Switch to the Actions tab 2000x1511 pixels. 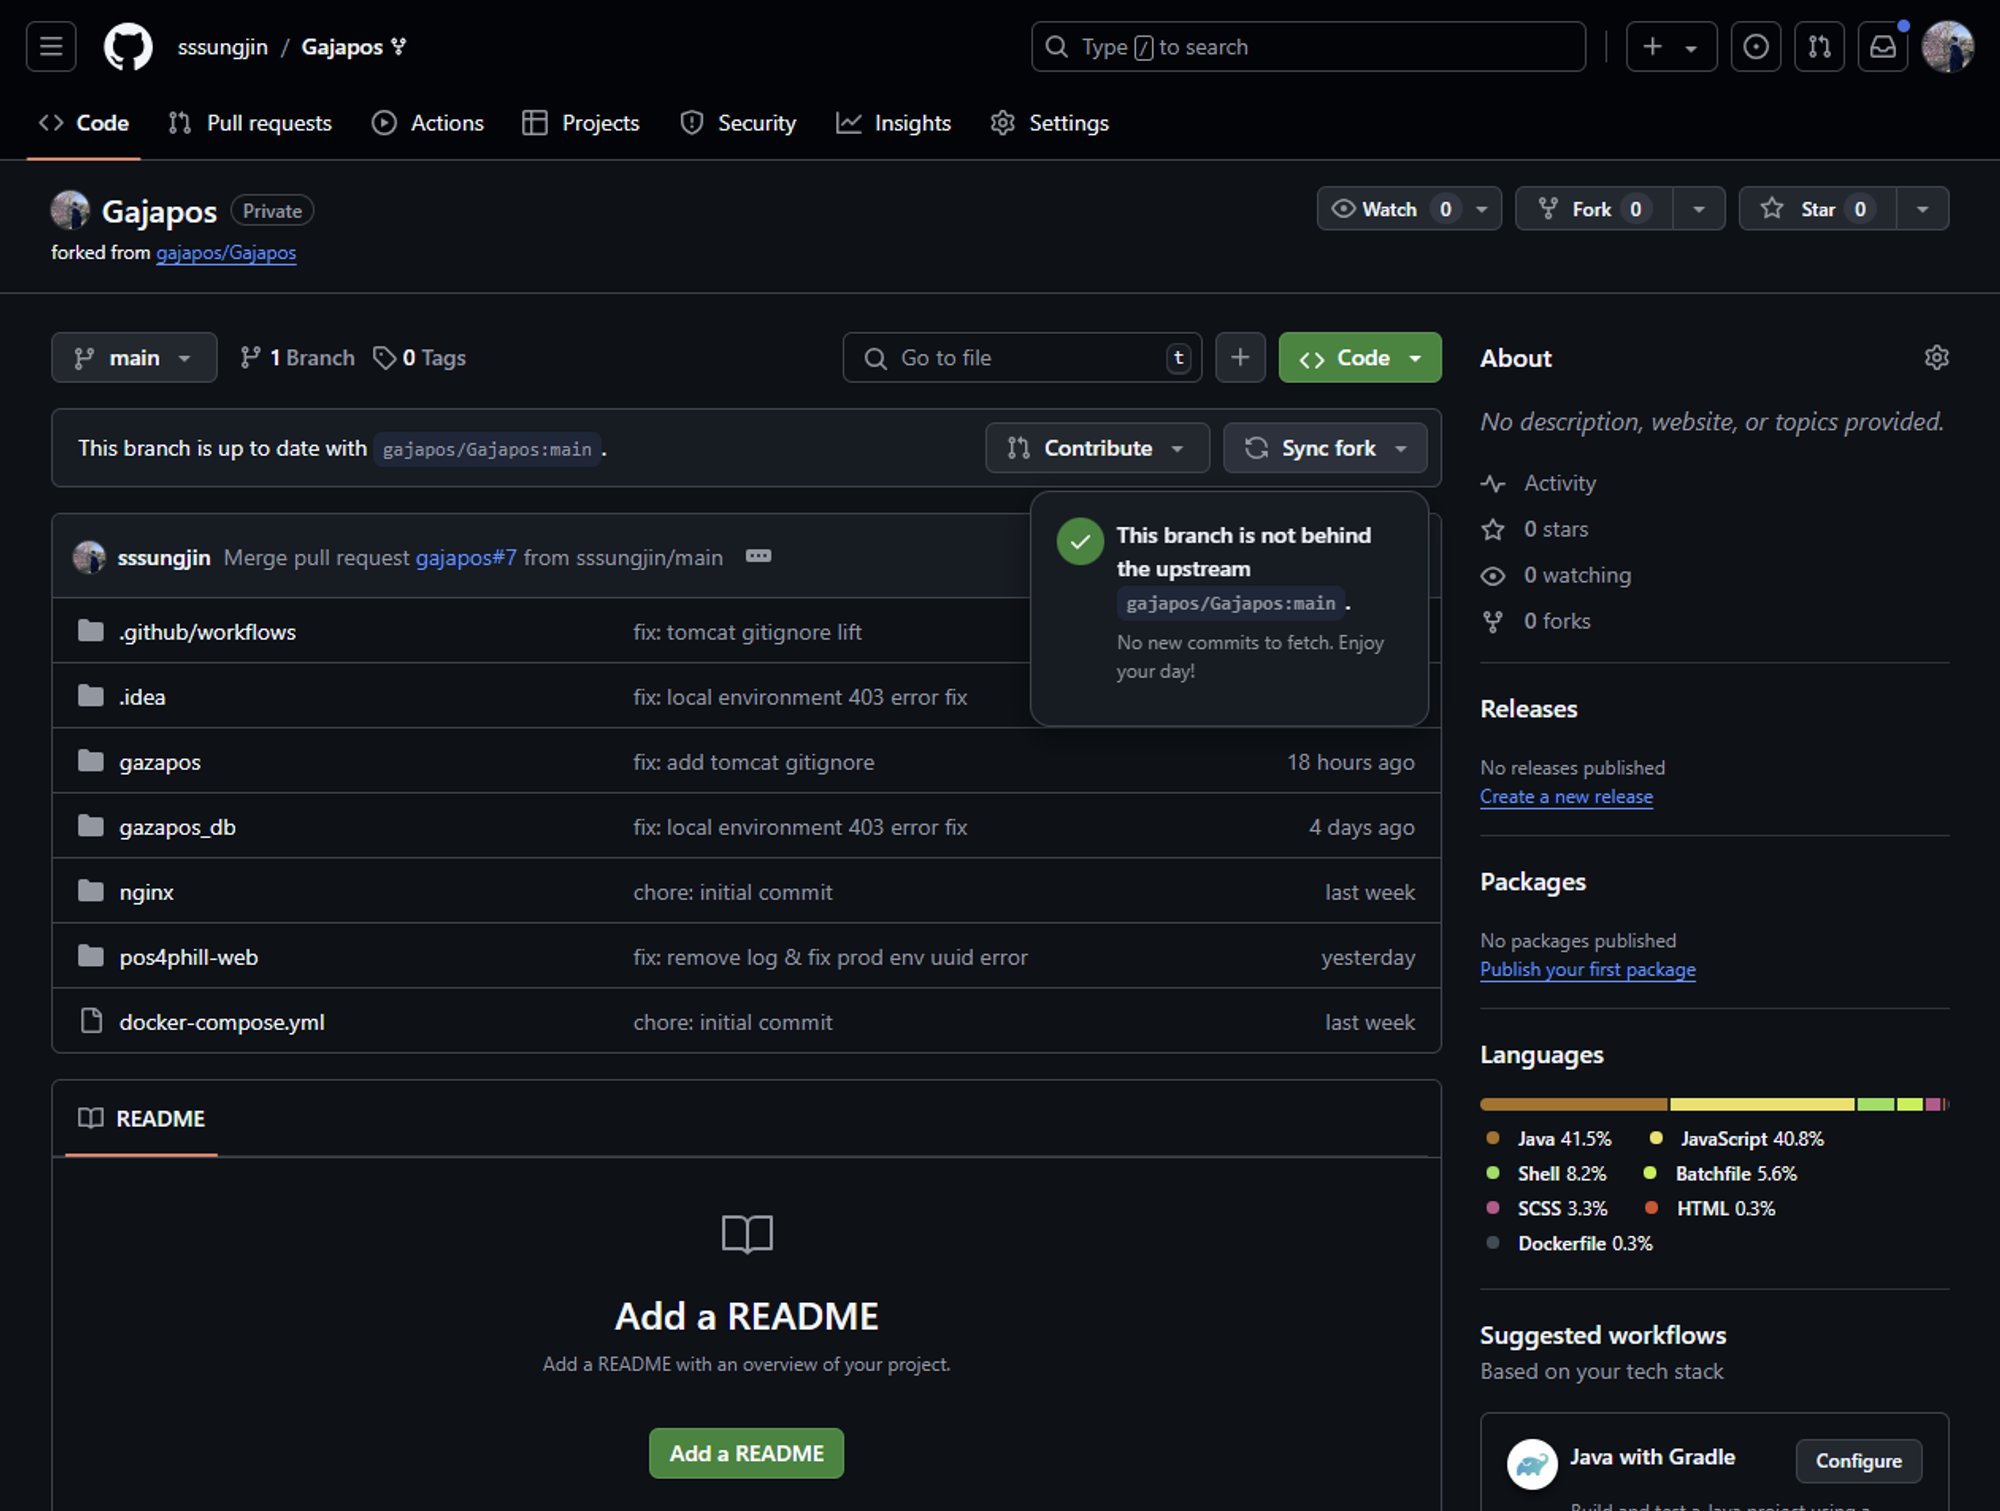click(x=428, y=123)
